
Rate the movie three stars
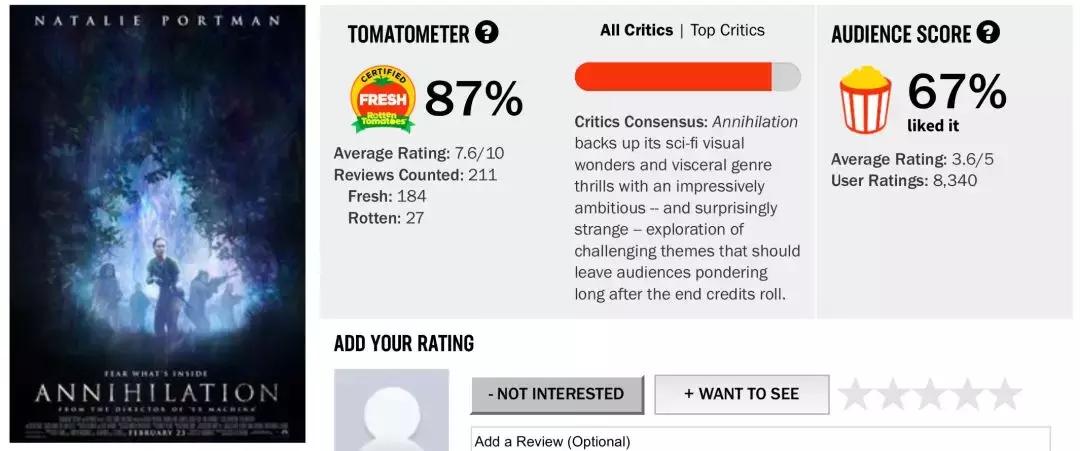pyautogui.click(x=930, y=394)
